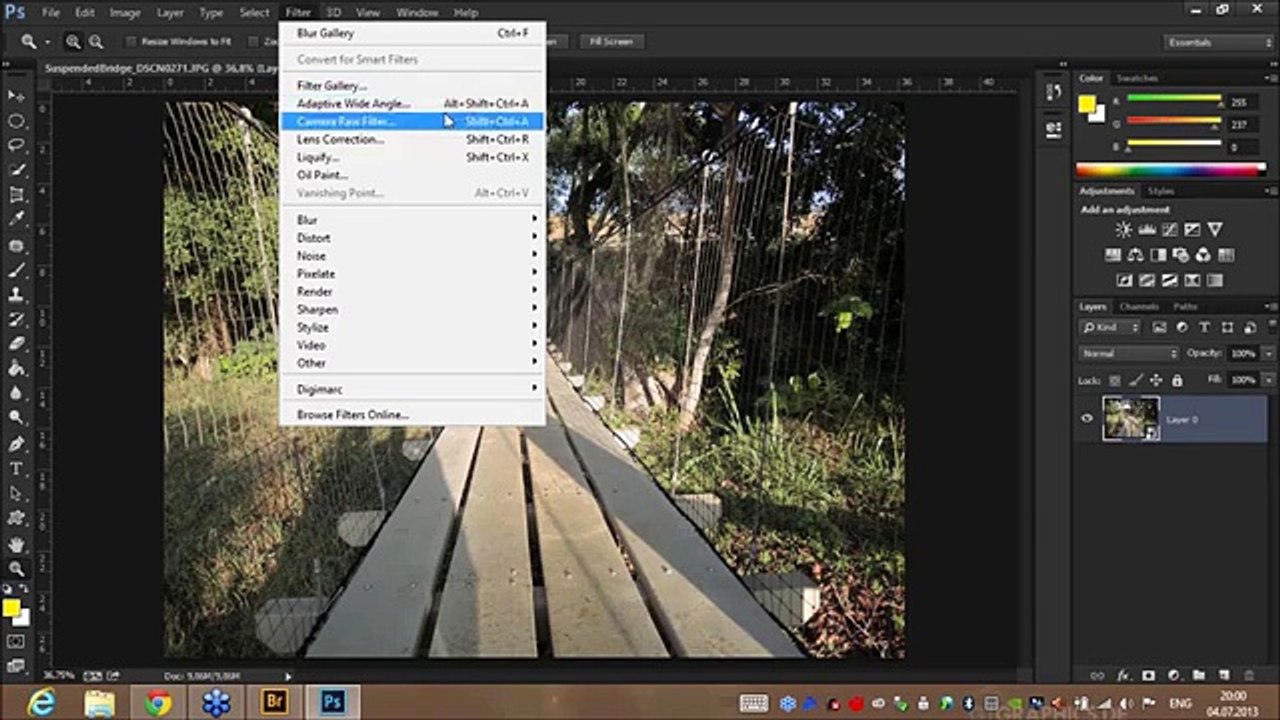Viewport: 1280px width, 720px height.
Task: Select the Clone Stamp tool
Action: click(x=16, y=295)
